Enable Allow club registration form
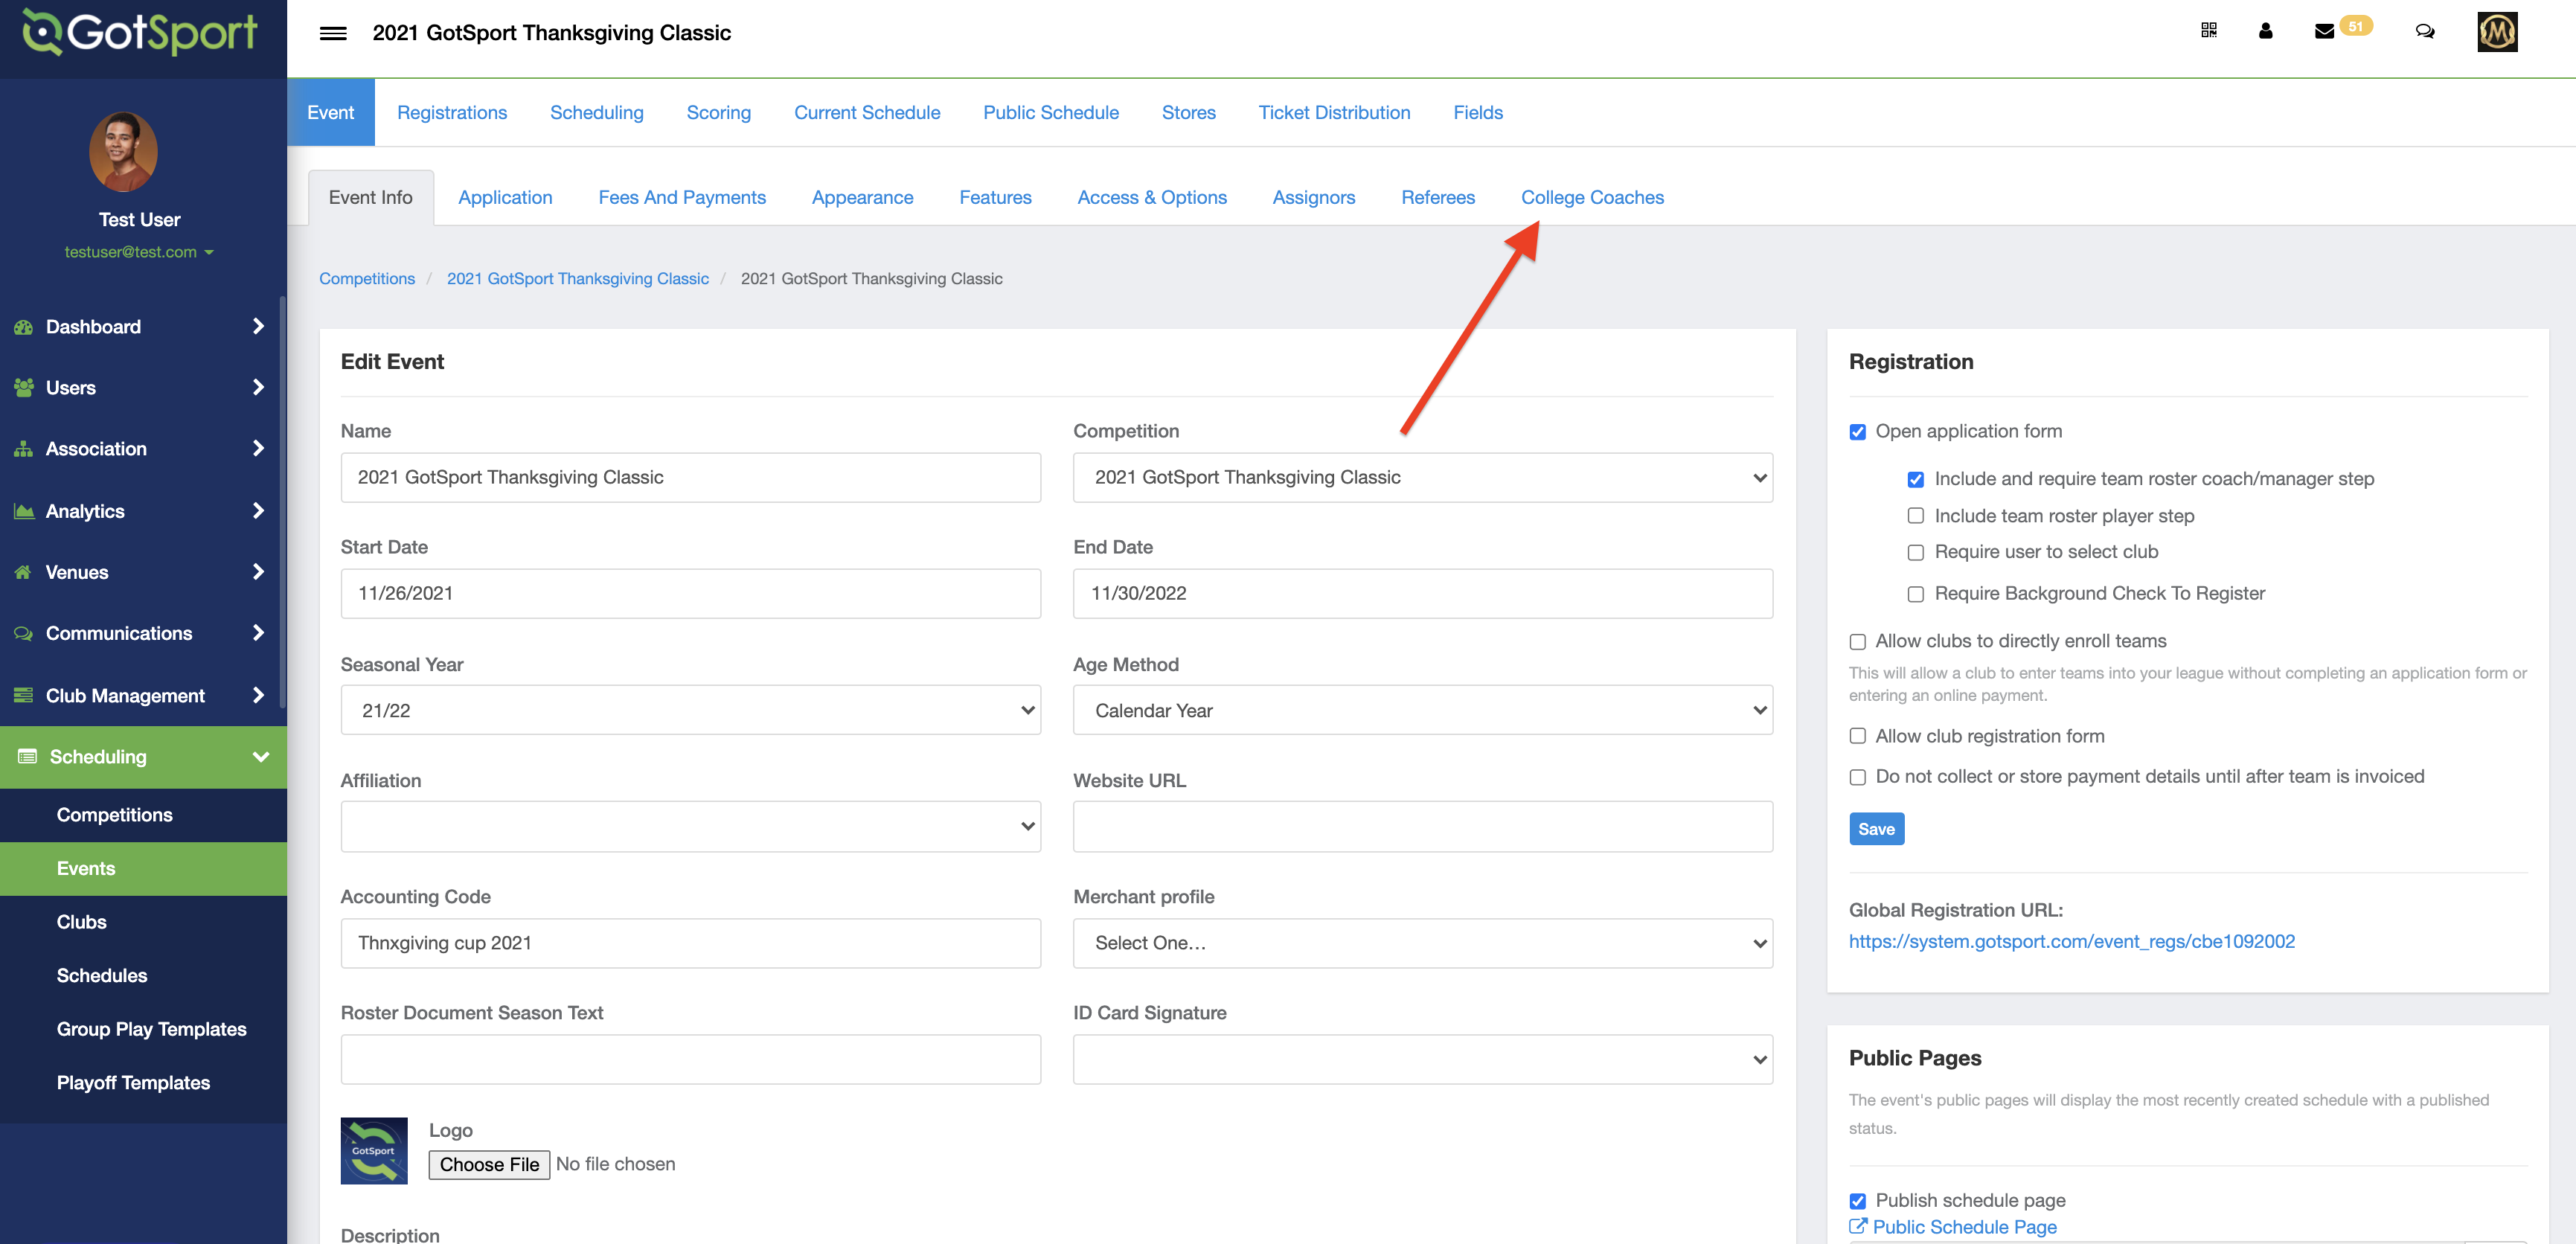 [1858, 736]
